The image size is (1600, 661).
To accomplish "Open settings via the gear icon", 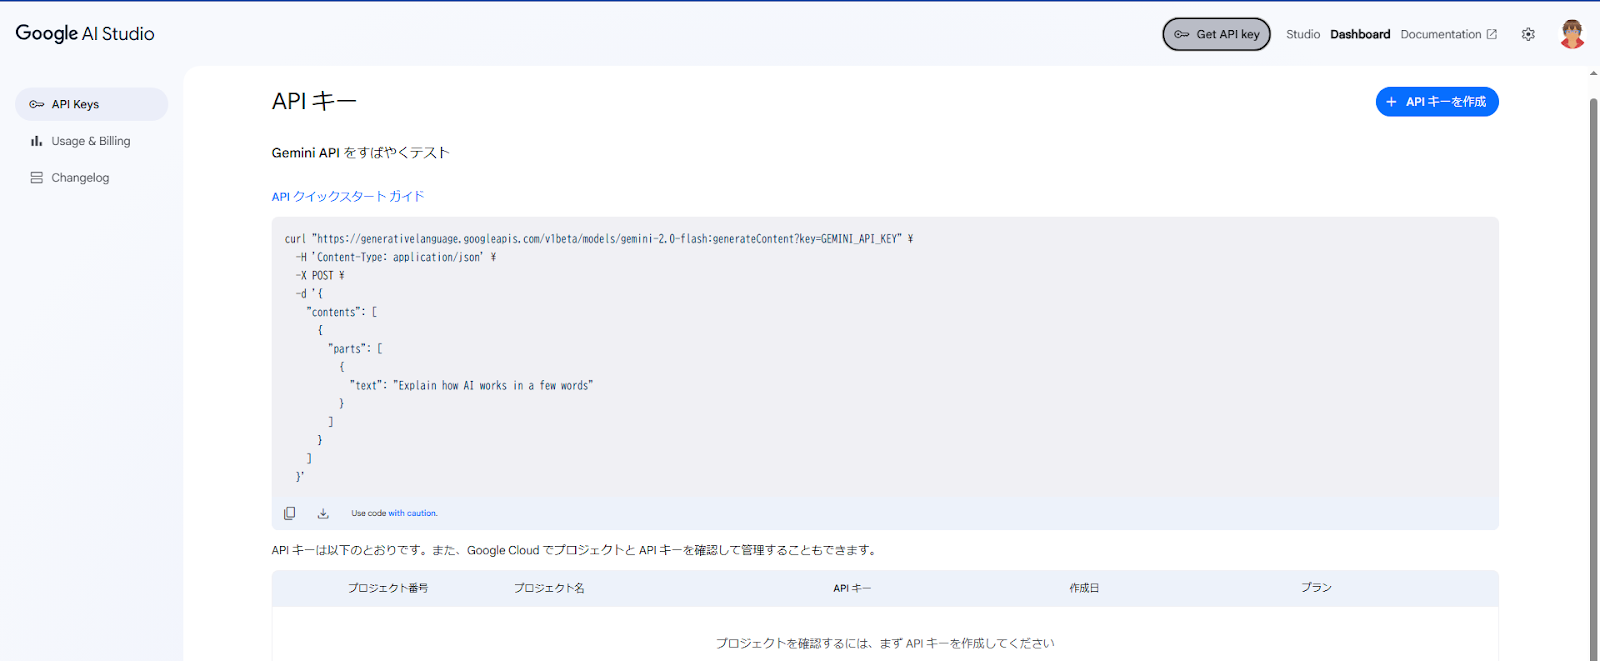I will [x=1528, y=34].
